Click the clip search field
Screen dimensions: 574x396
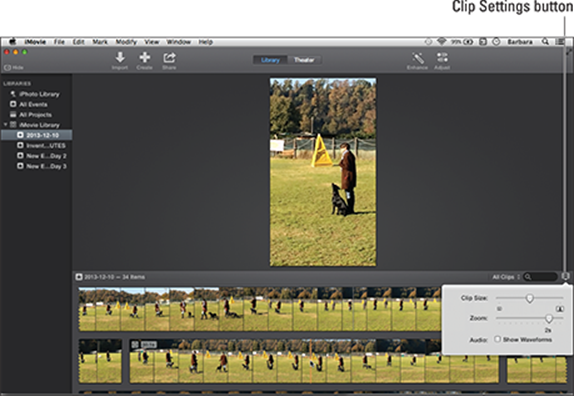(x=540, y=277)
